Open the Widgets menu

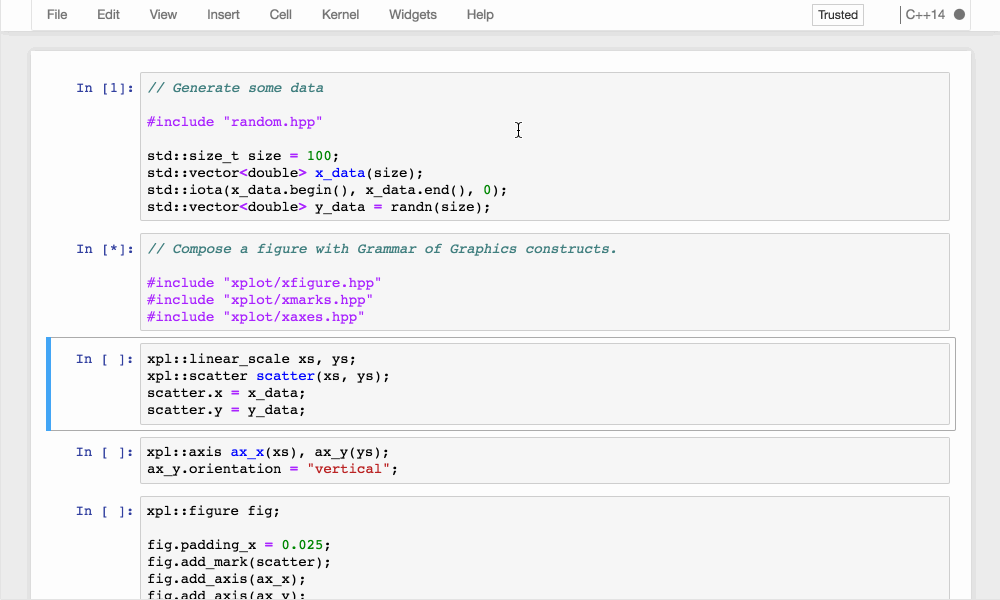pos(413,15)
